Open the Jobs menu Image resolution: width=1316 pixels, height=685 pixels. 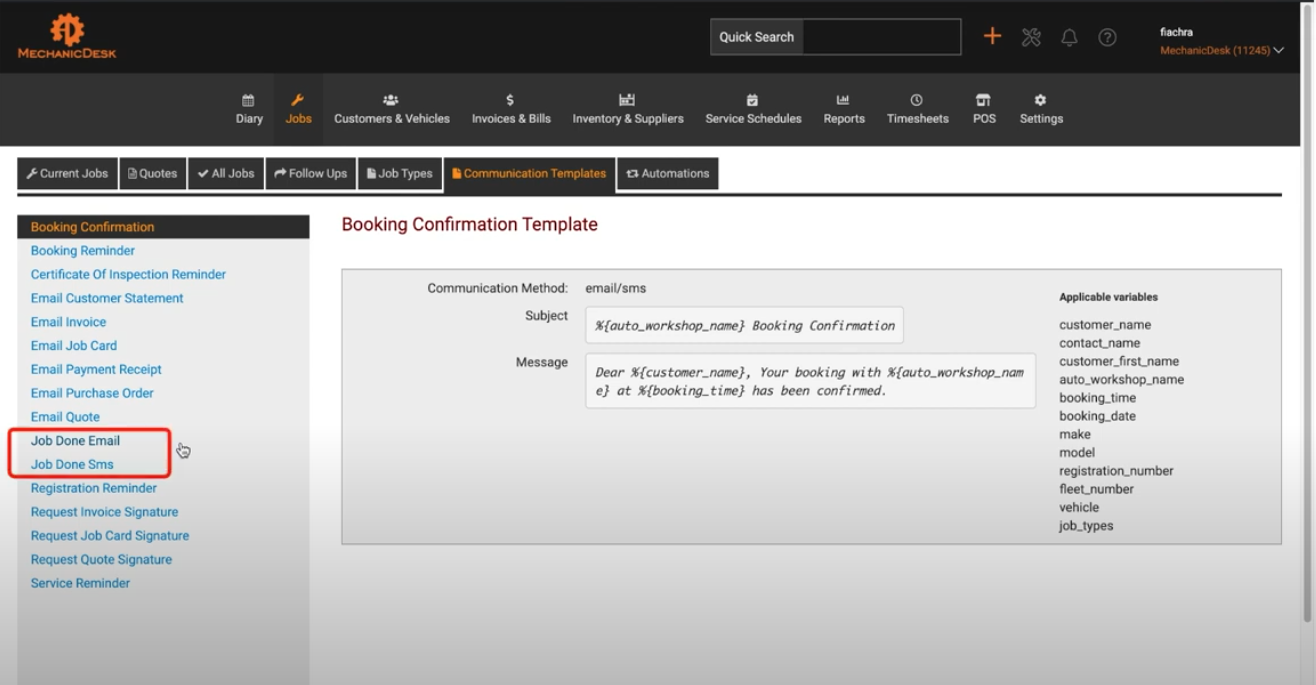point(298,109)
